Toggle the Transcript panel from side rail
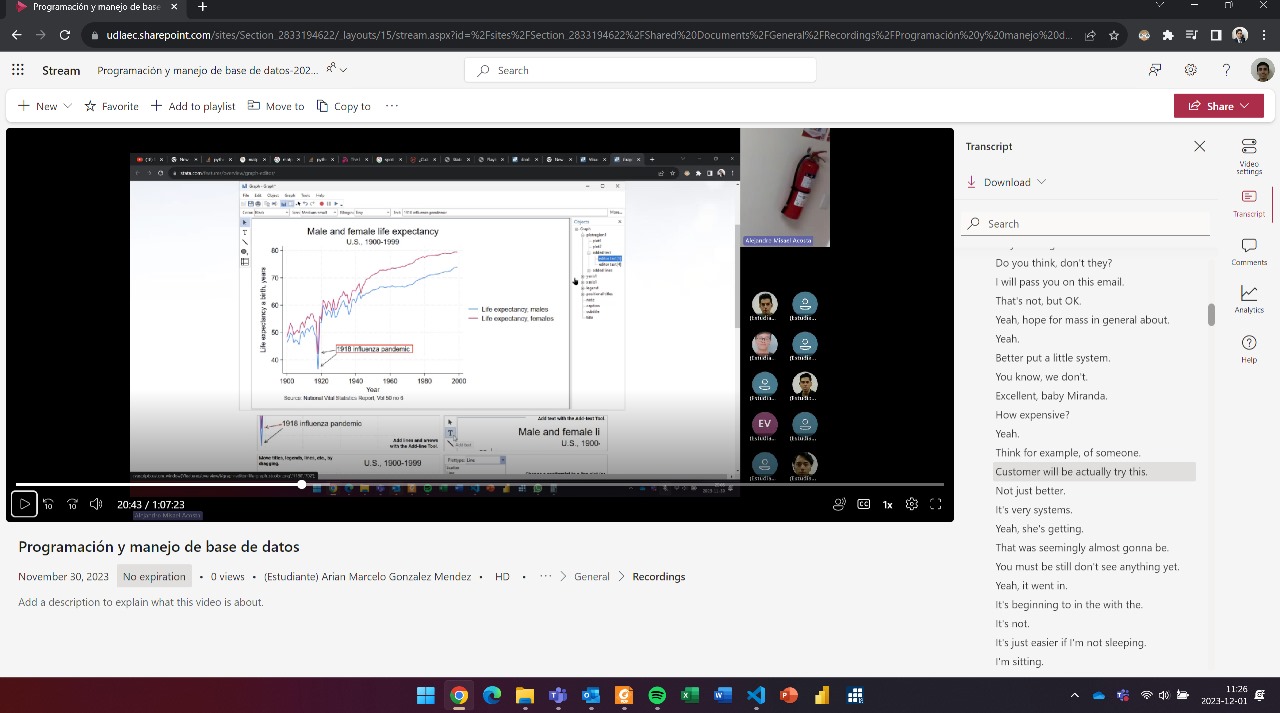1280x713 pixels. [1249, 203]
